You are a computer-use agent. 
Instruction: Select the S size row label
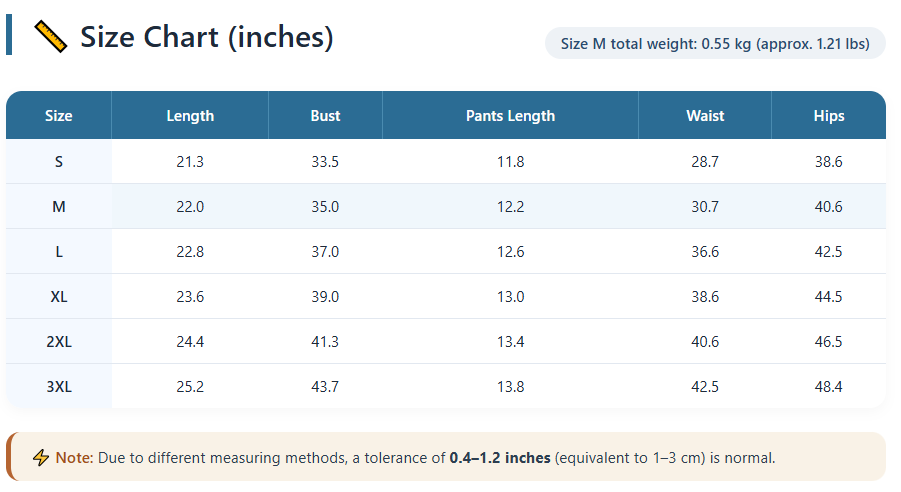coord(59,162)
